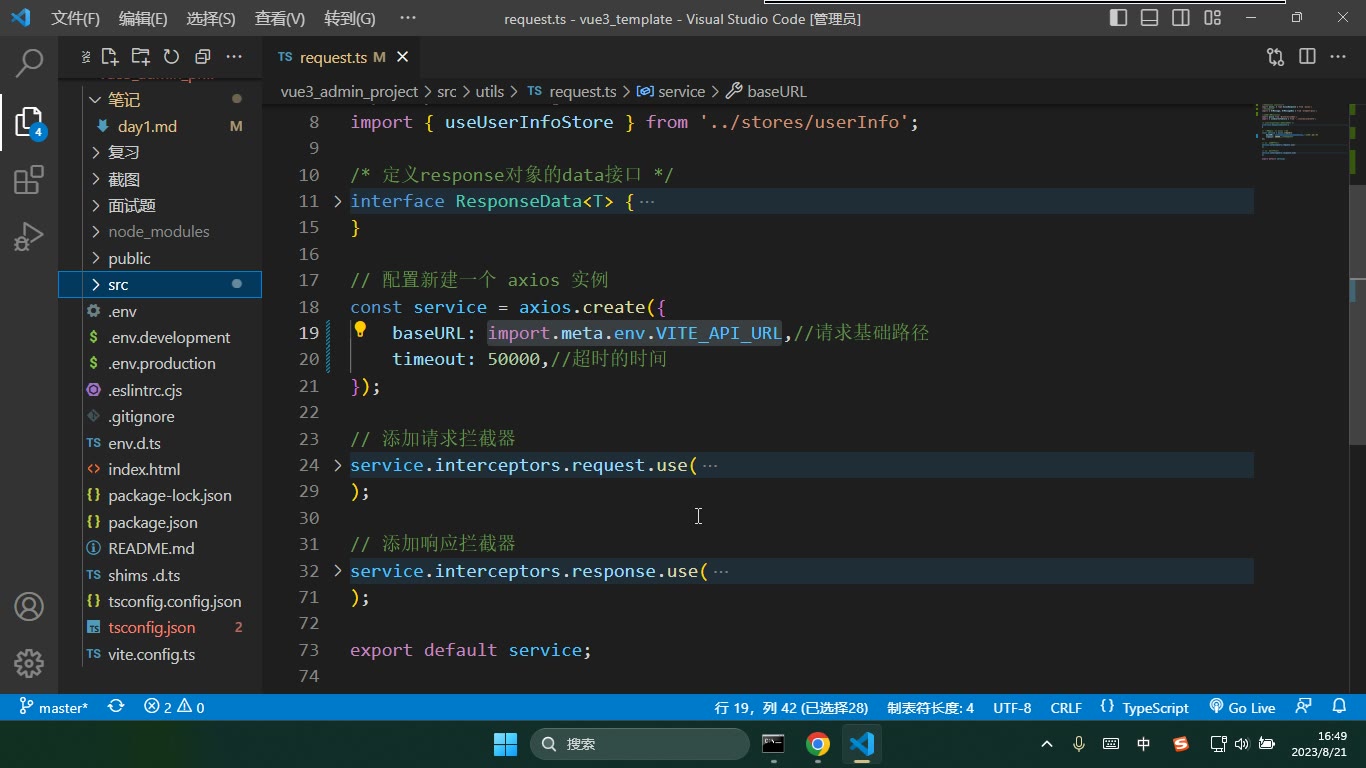Switch to the request.ts tab
Screen dimensions: 1366x768
click(x=339, y=58)
